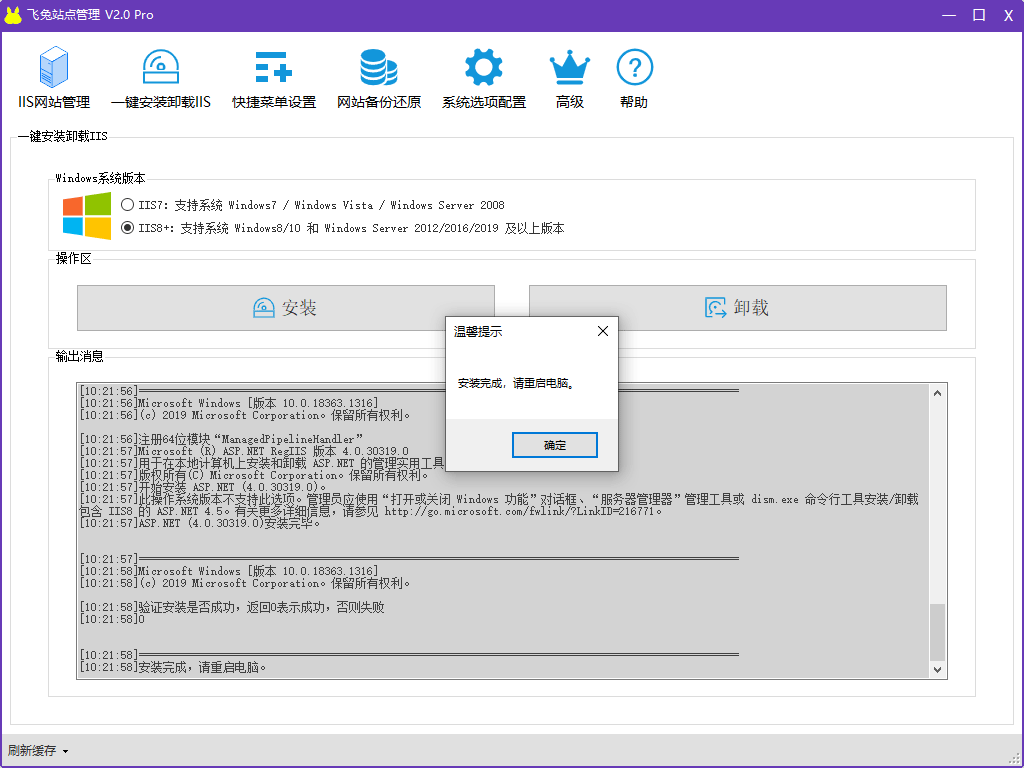The image size is (1024, 768).
Task: Select the IIS8+ radio button
Action: pyautogui.click(x=127, y=228)
